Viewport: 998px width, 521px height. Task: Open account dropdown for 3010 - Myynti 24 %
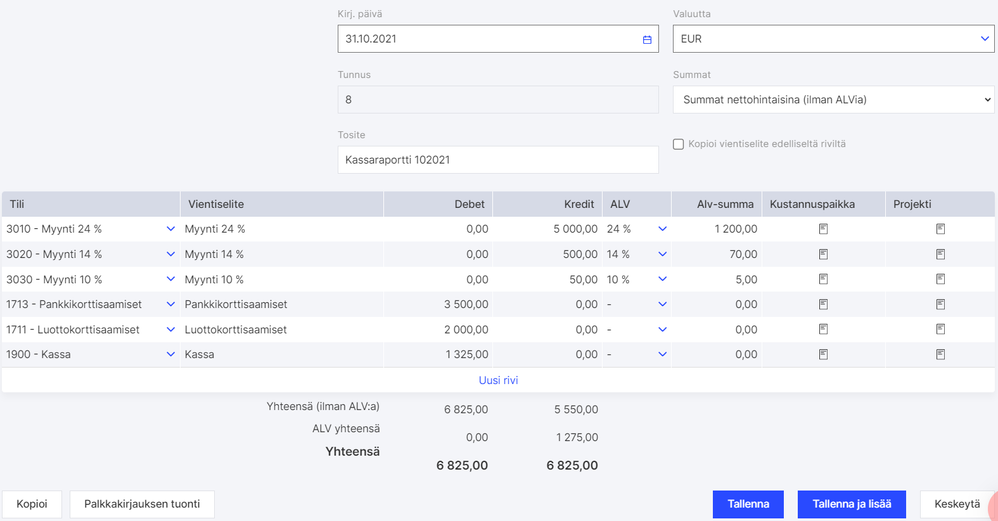170,229
